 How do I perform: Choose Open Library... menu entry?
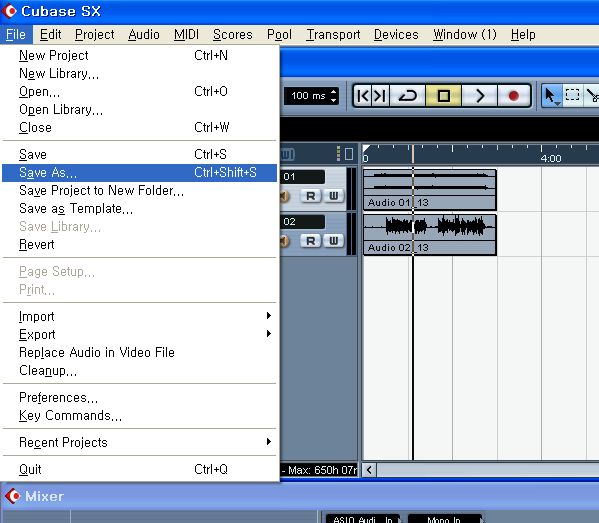[139, 110]
